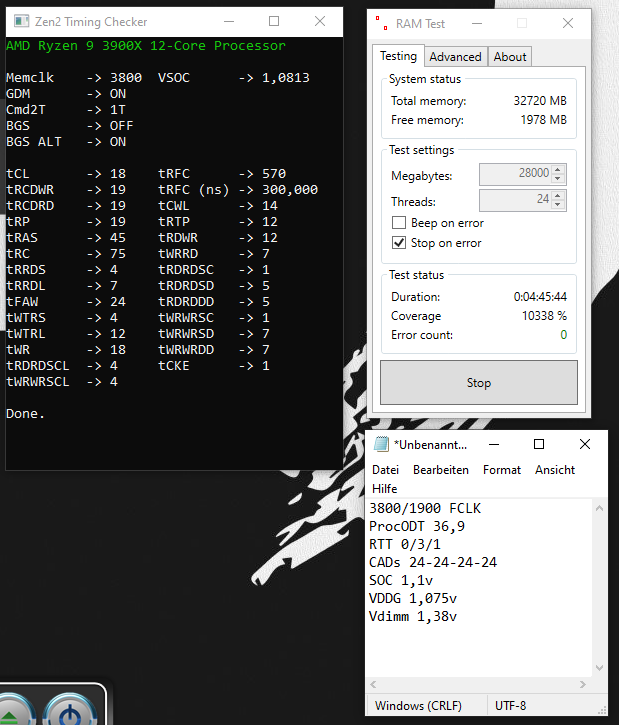
Task: Enable the Beep on error checkbox
Action: (x=399, y=223)
